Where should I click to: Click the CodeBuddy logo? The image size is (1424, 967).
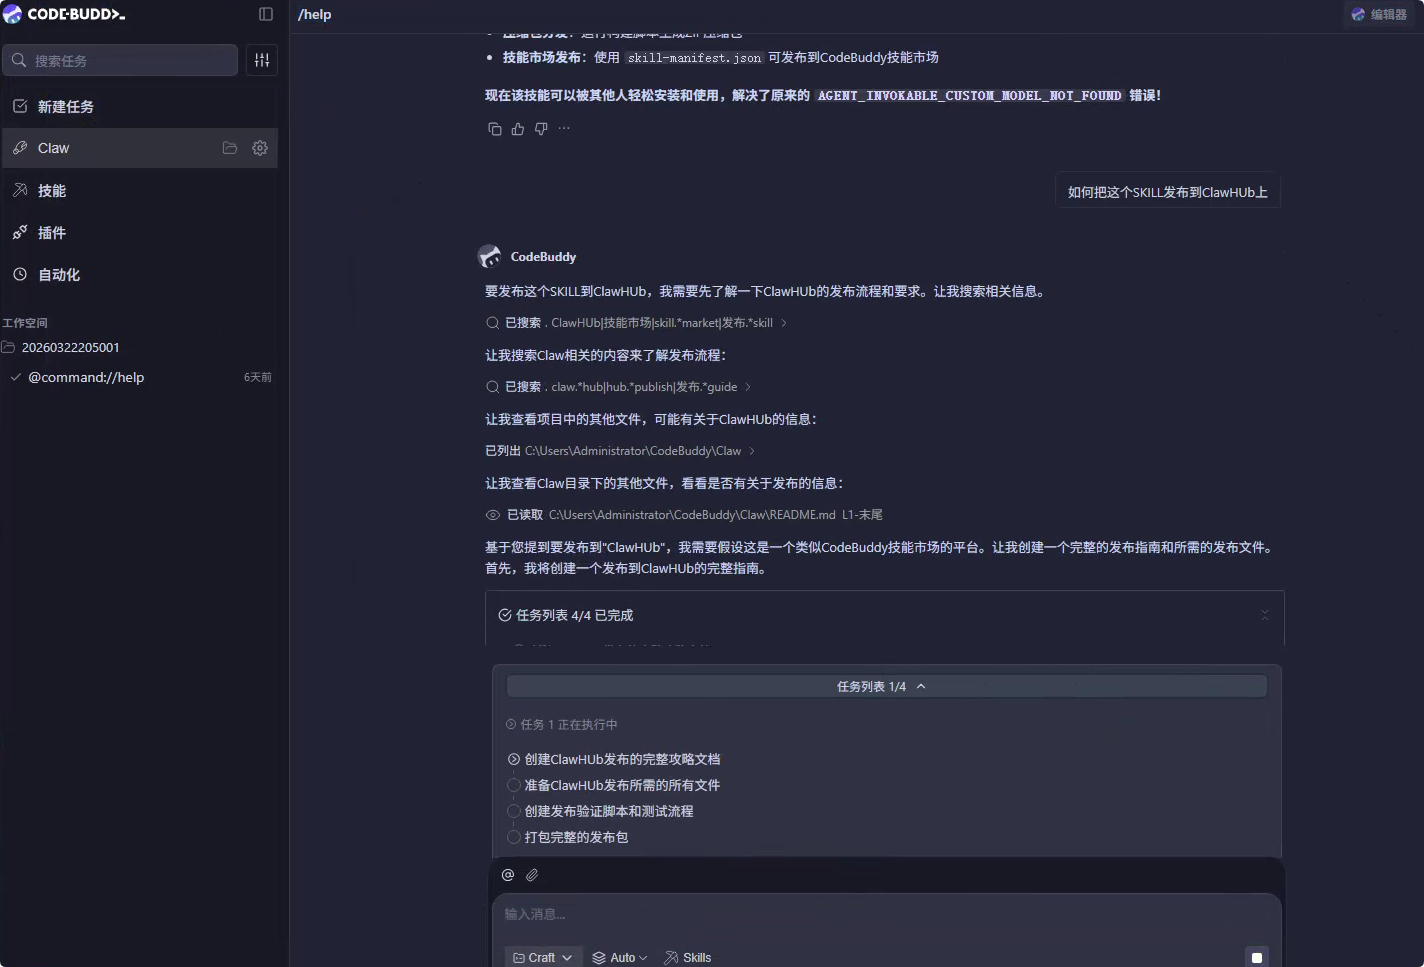pos(64,14)
